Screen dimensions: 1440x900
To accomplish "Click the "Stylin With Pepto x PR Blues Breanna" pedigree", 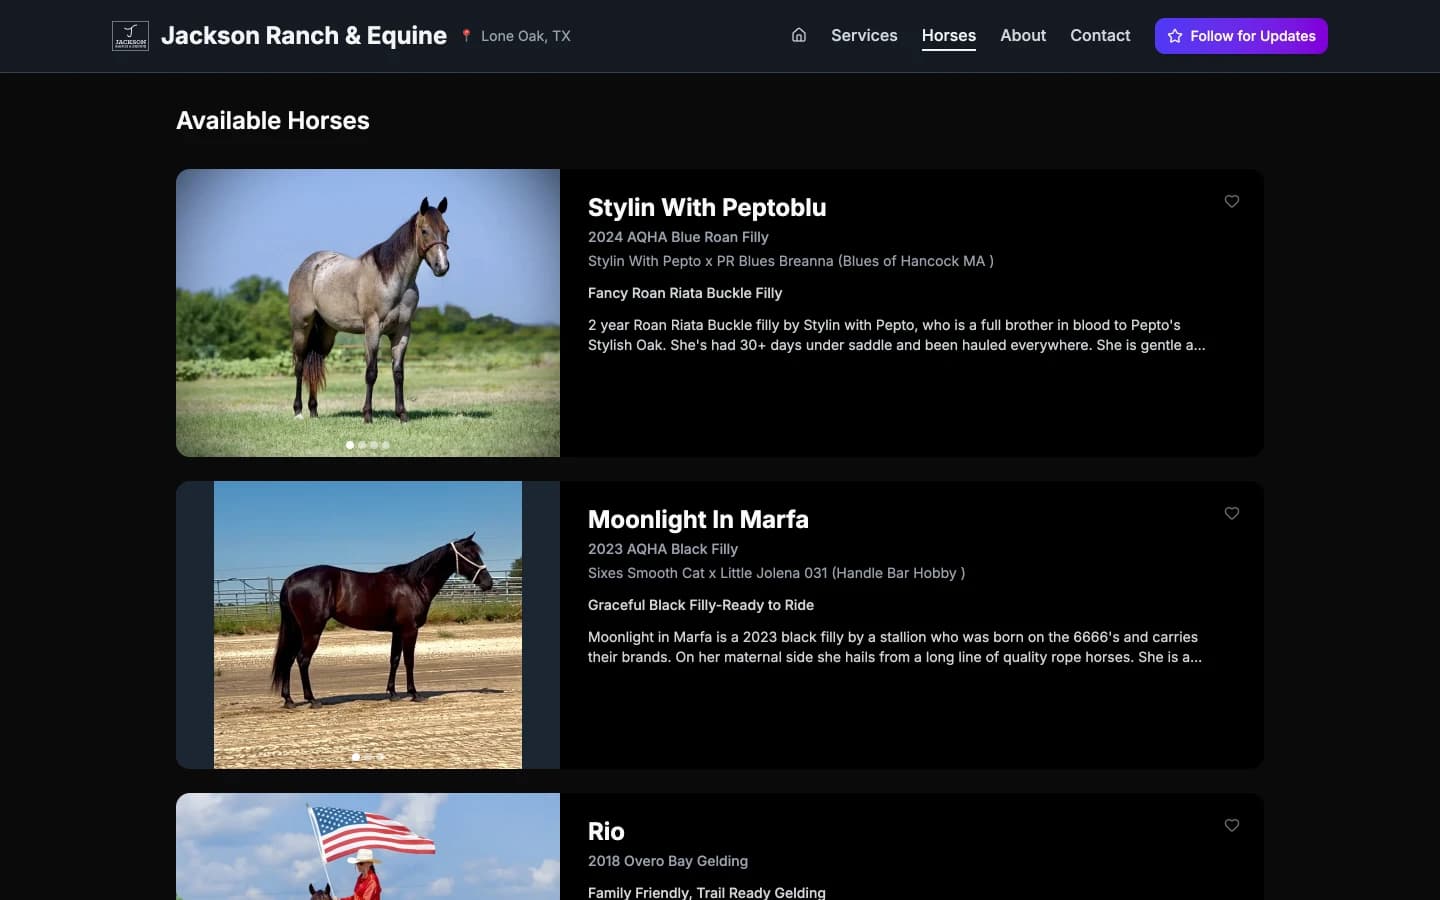I will click(x=791, y=261).
